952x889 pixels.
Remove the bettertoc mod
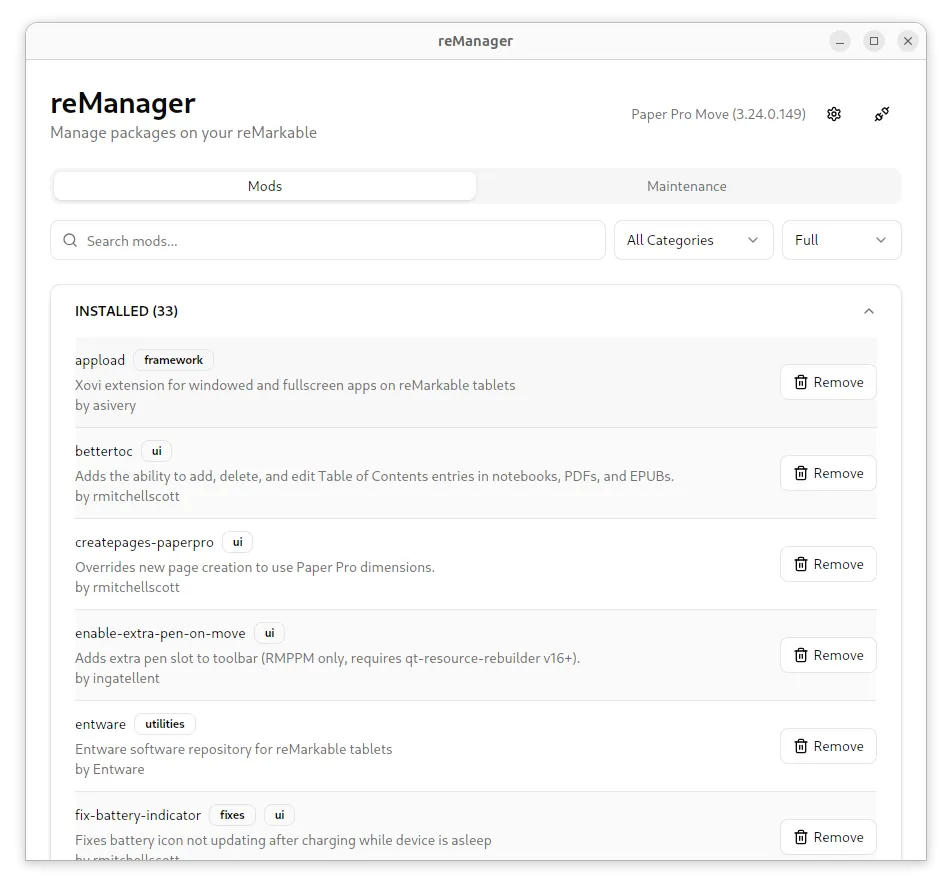point(828,473)
